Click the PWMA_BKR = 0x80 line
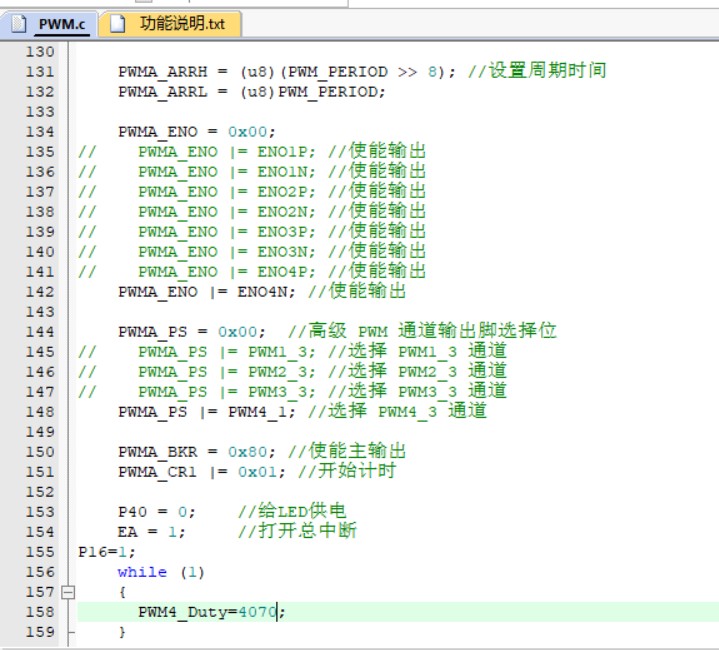The width and height of the screenshot is (719, 650). (191, 452)
